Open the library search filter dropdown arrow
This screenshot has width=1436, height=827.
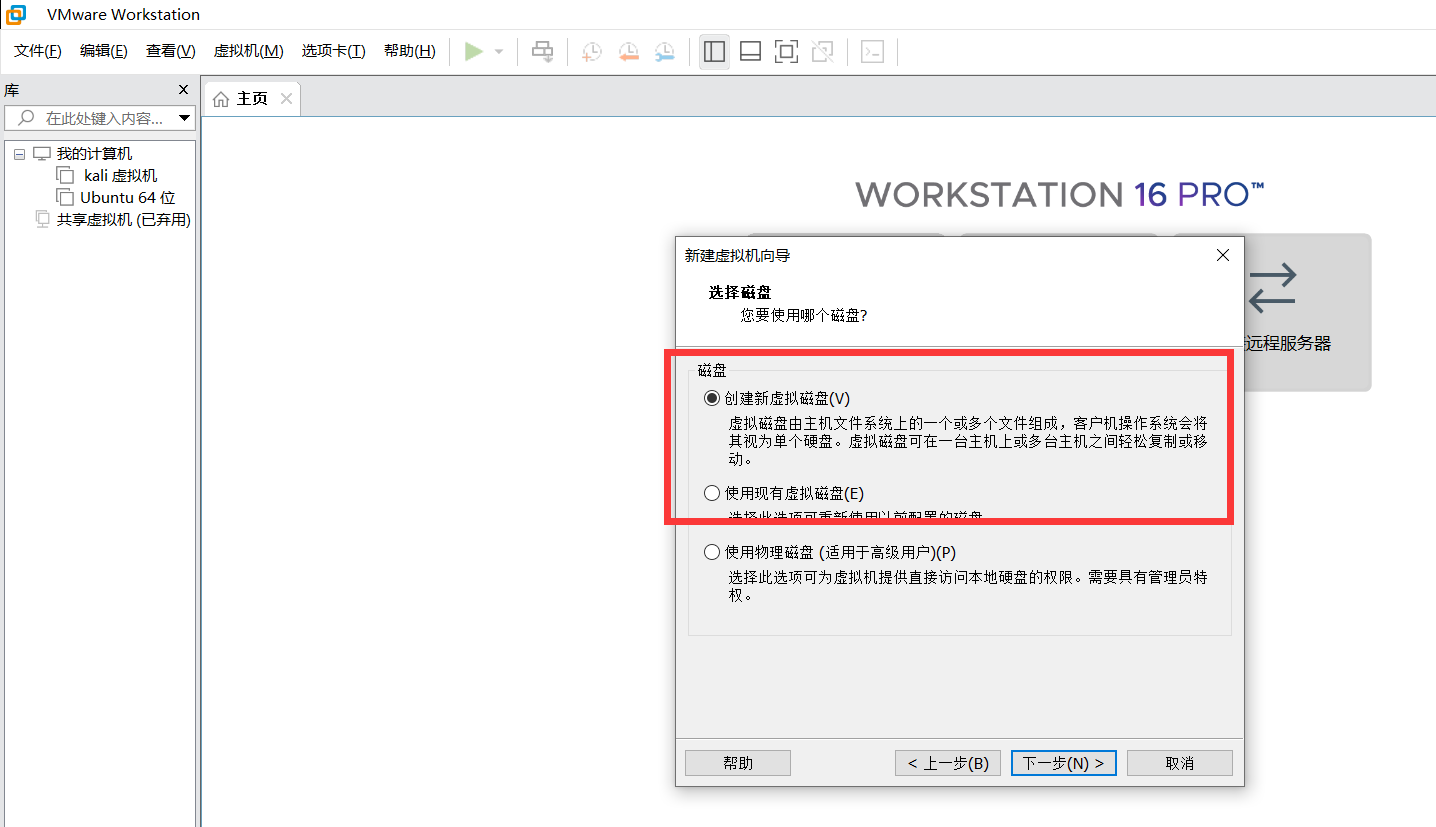tap(184, 118)
